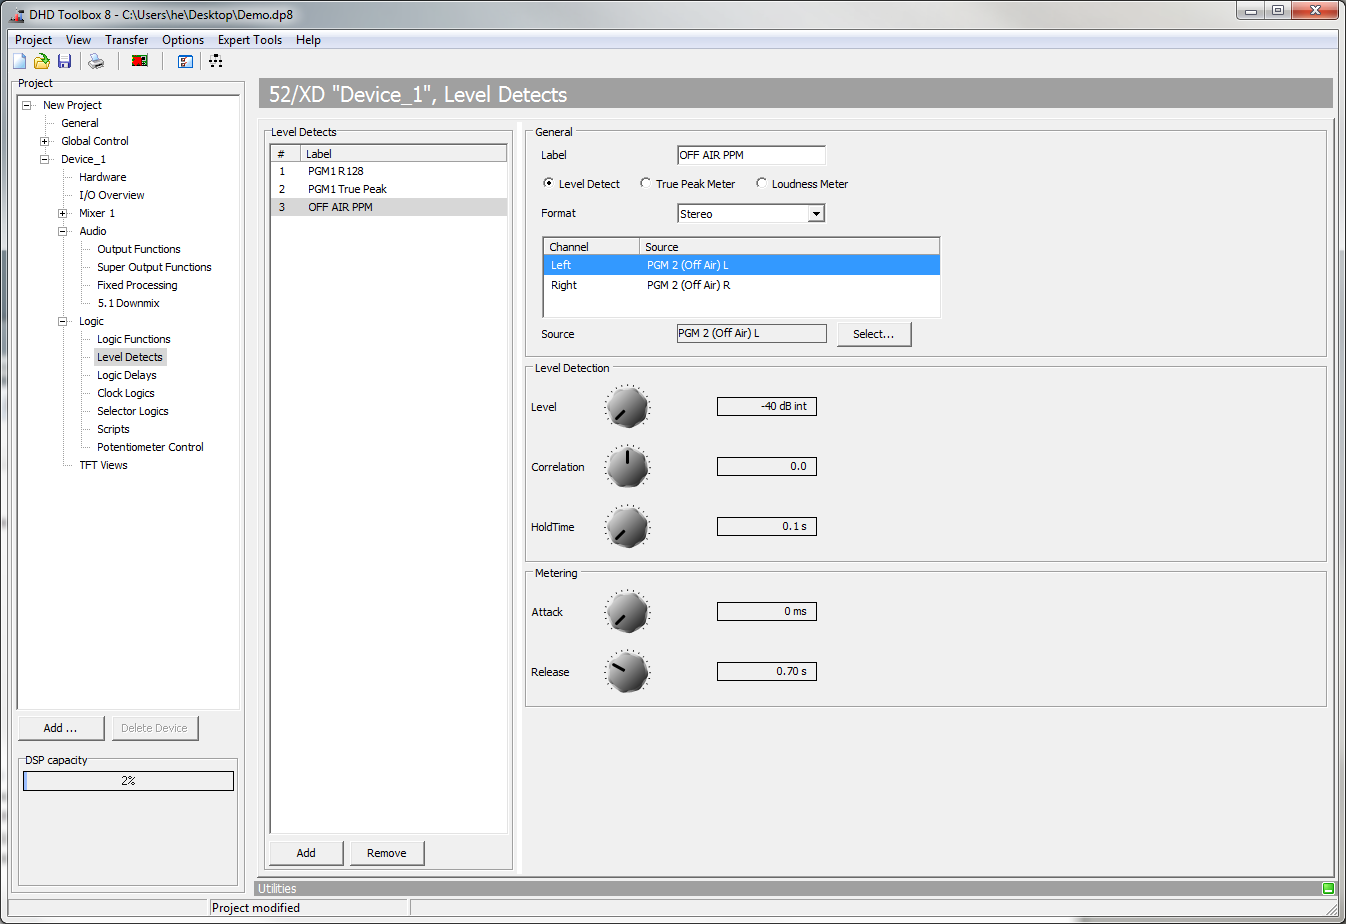Collapse the Device_1 tree node

43,158
